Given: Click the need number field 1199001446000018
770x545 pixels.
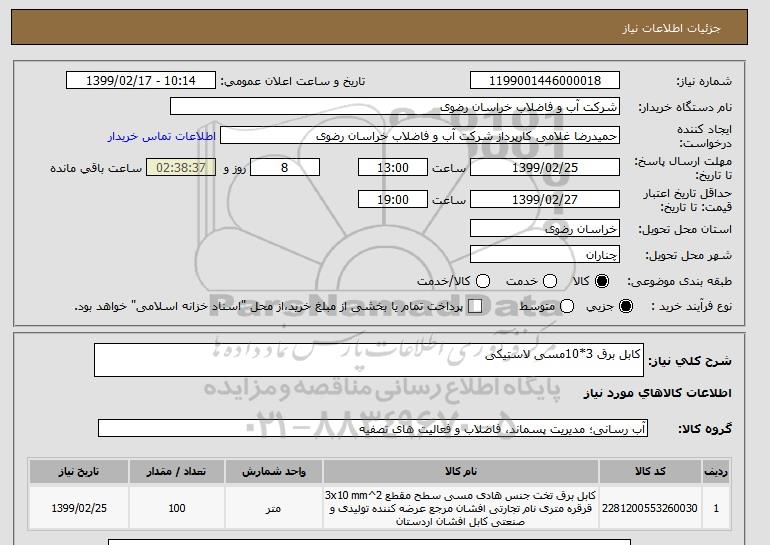Looking at the screenshot, I should tap(545, 81).
